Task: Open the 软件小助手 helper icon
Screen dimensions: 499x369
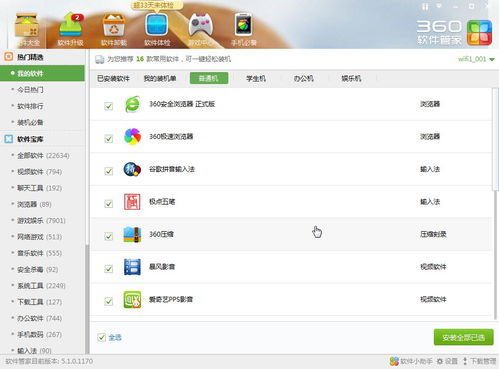Action: pyautogui.click(x=394, y=361)
